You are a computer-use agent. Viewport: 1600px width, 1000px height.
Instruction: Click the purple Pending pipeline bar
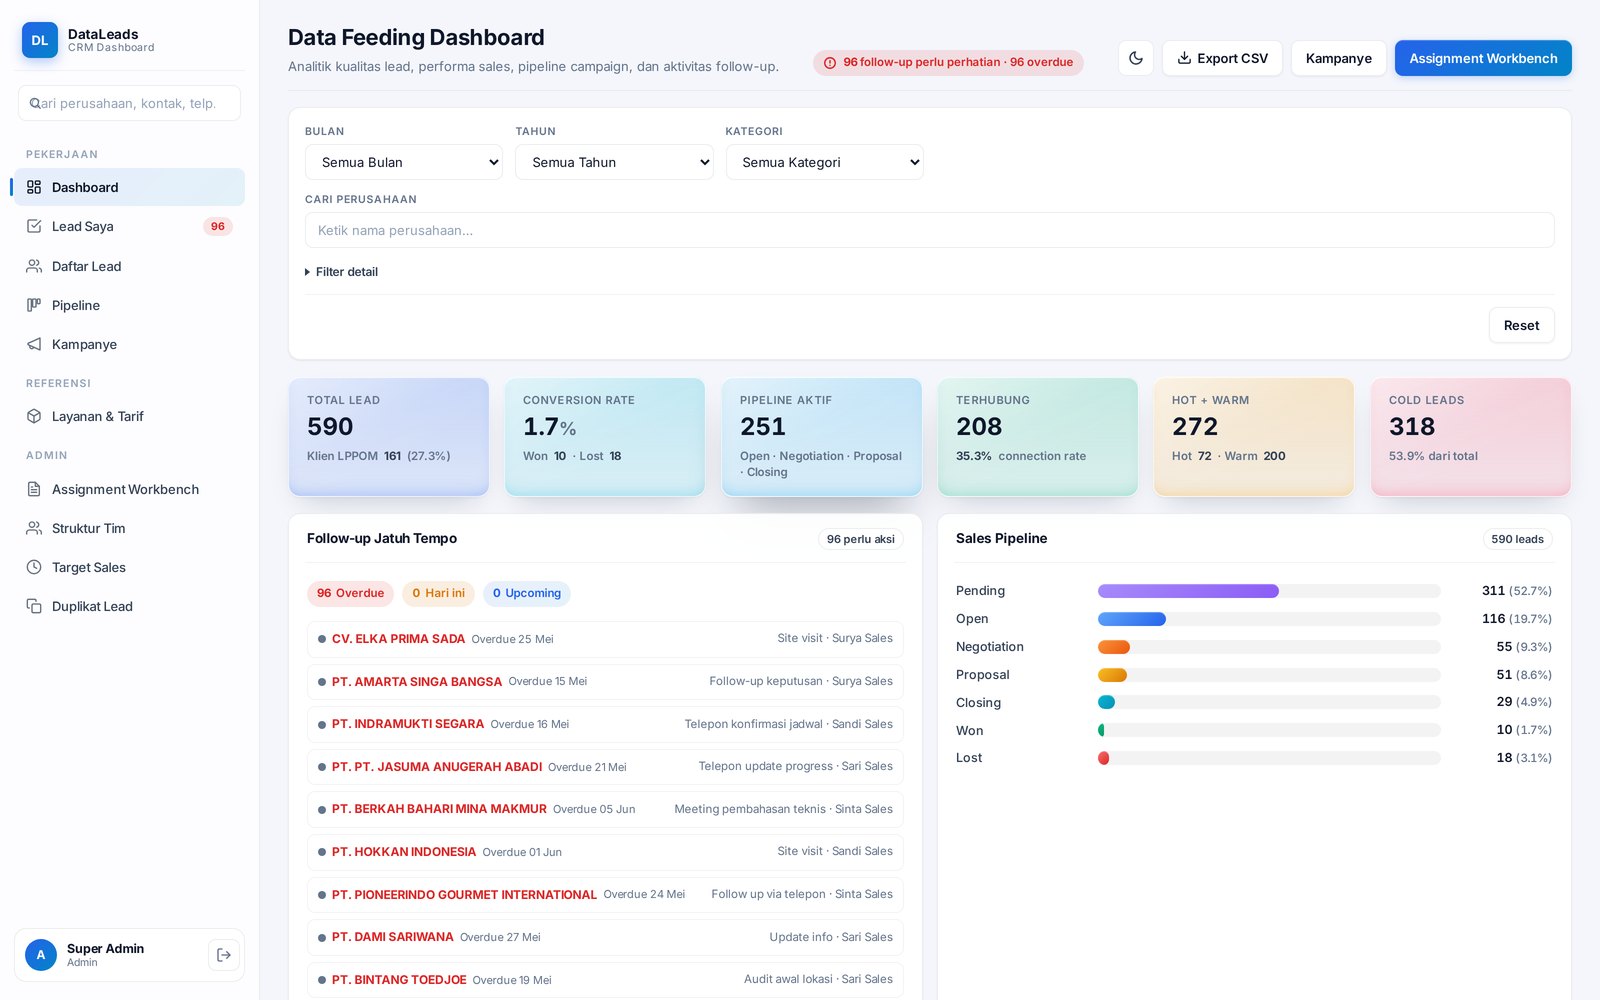[x=1188, y=591]
